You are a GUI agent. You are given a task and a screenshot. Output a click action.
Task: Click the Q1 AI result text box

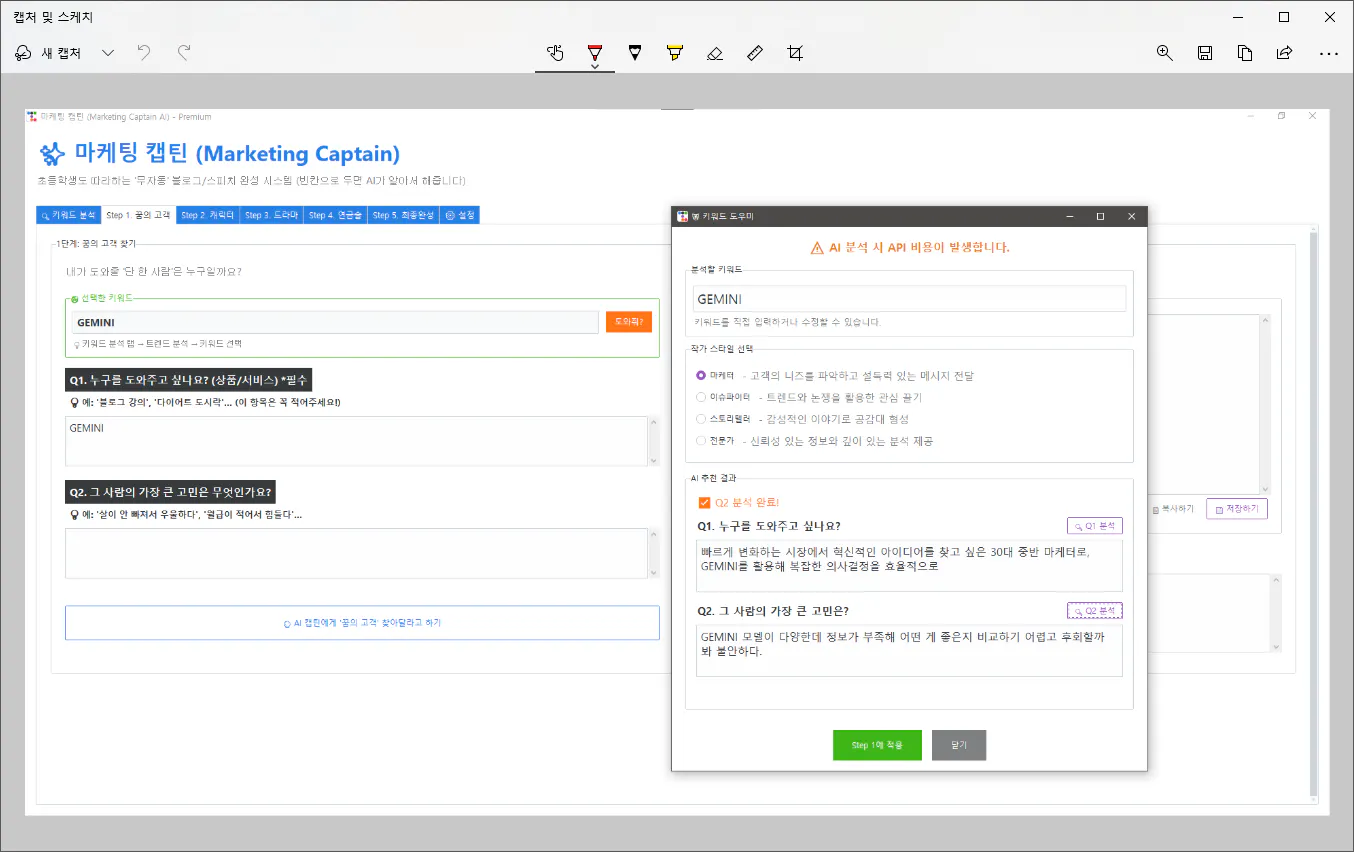click(909, 566)
